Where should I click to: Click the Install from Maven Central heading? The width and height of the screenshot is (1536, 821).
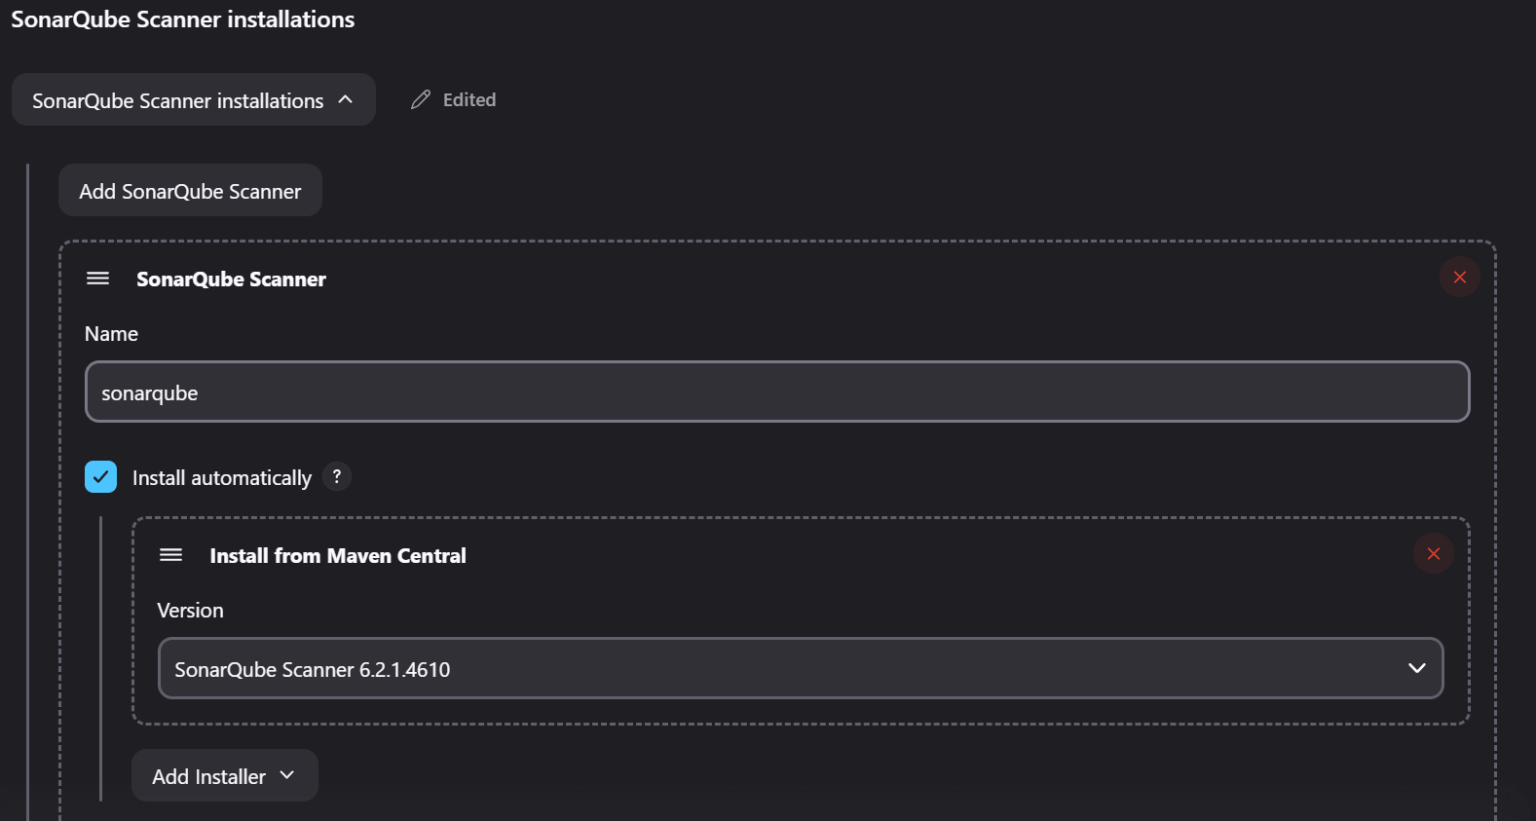pos(338,555)
